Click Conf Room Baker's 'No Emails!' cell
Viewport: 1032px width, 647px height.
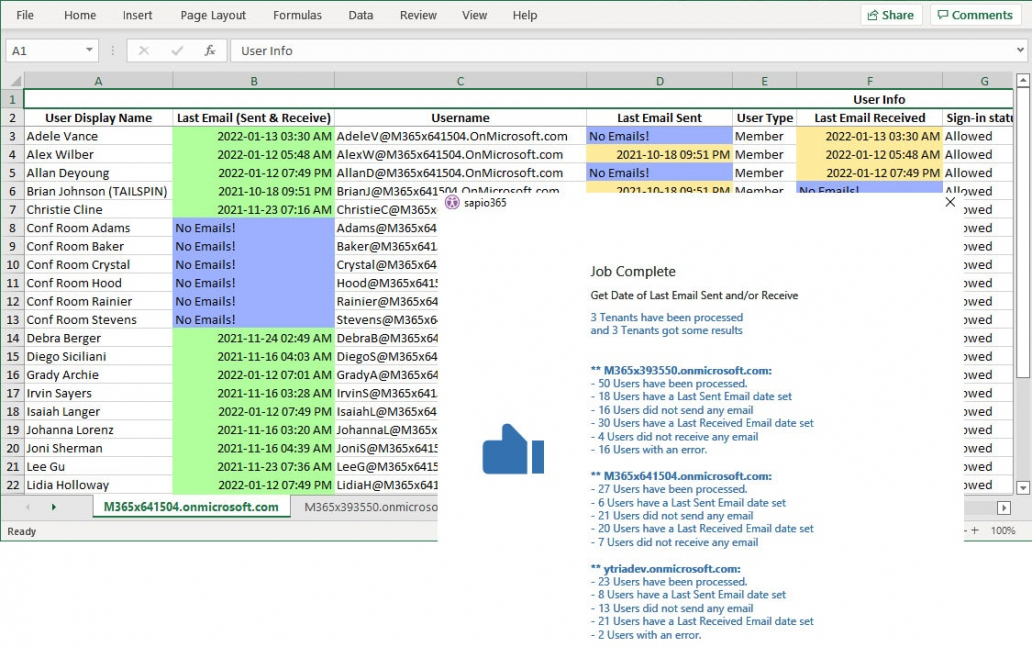(x=253, y=246)
